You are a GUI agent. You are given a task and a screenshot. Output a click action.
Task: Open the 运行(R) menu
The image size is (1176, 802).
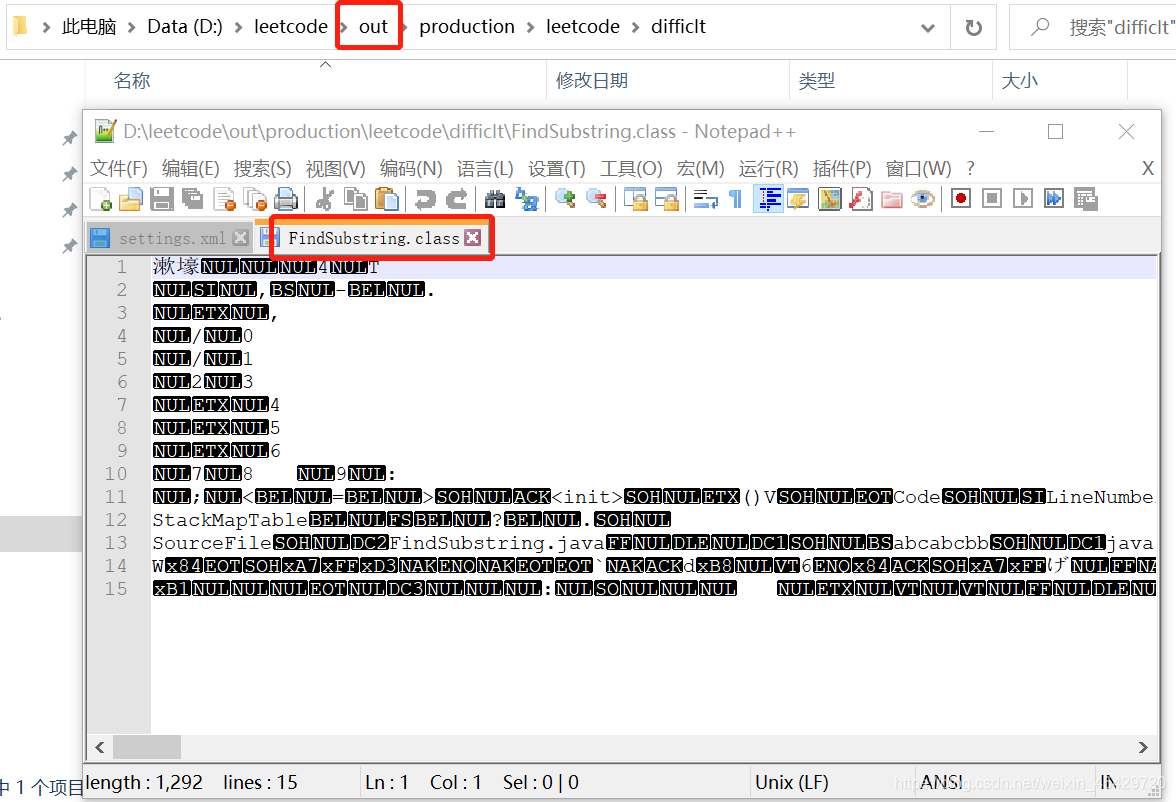tap(768, 168)
